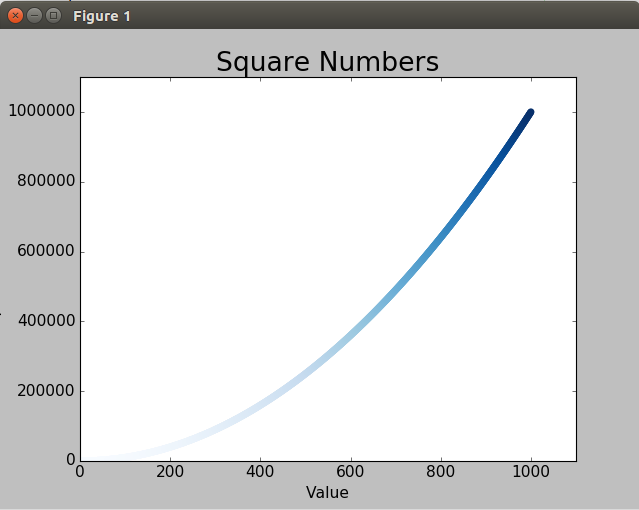This screenshot has height=510, width=639.
Task: Click the 1000000 y-axis tick label
Action: pyautogui.click(x=42, y=110)
